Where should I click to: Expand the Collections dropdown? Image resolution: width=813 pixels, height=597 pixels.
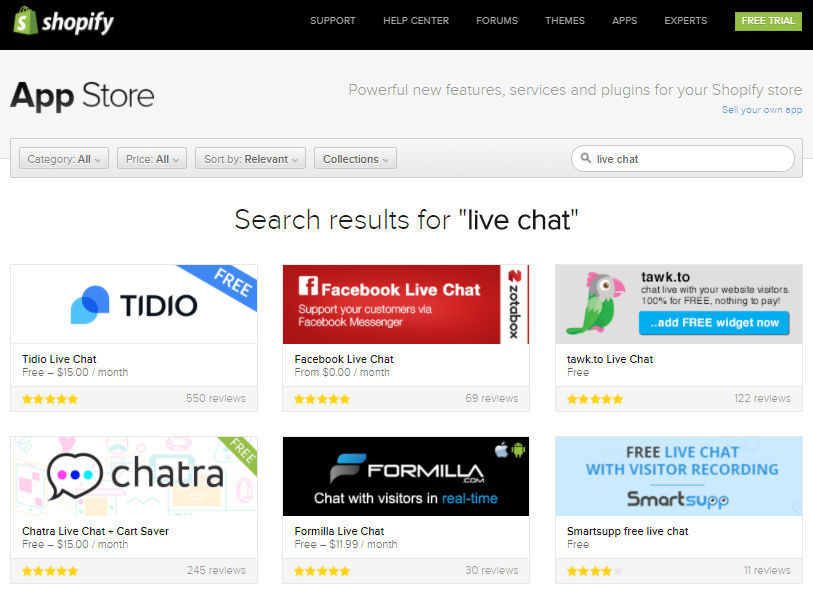[x=355, y=159]
